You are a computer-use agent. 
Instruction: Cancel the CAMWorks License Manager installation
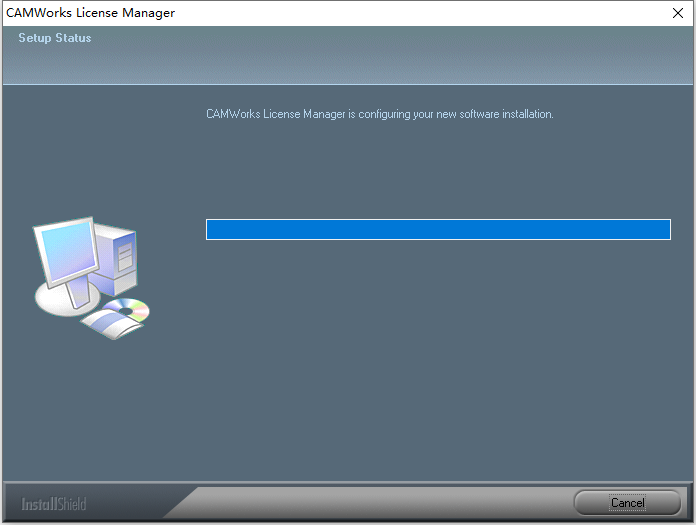627,503
